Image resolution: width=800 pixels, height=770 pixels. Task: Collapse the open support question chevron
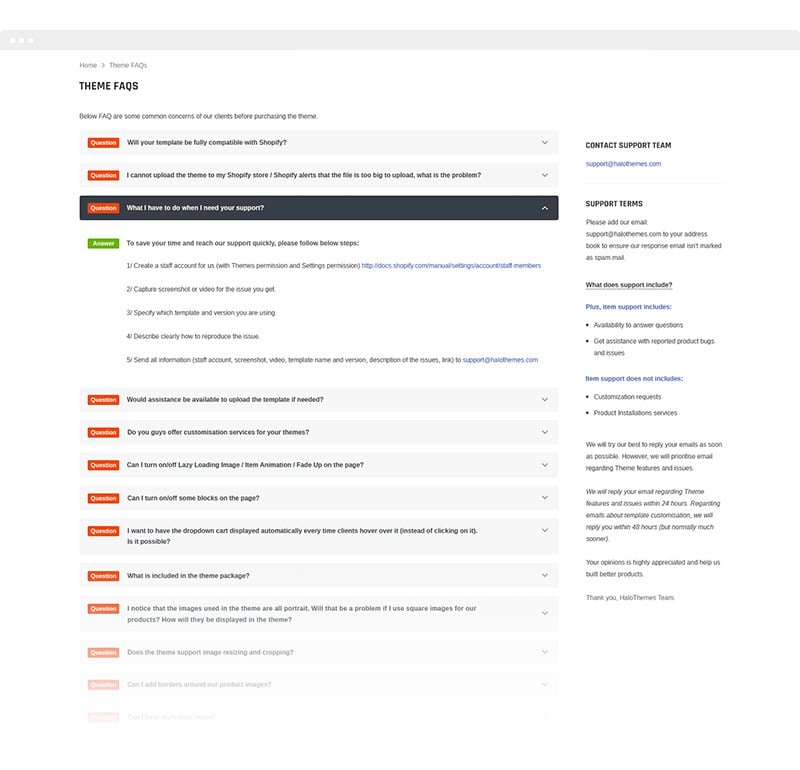(544, 208)
